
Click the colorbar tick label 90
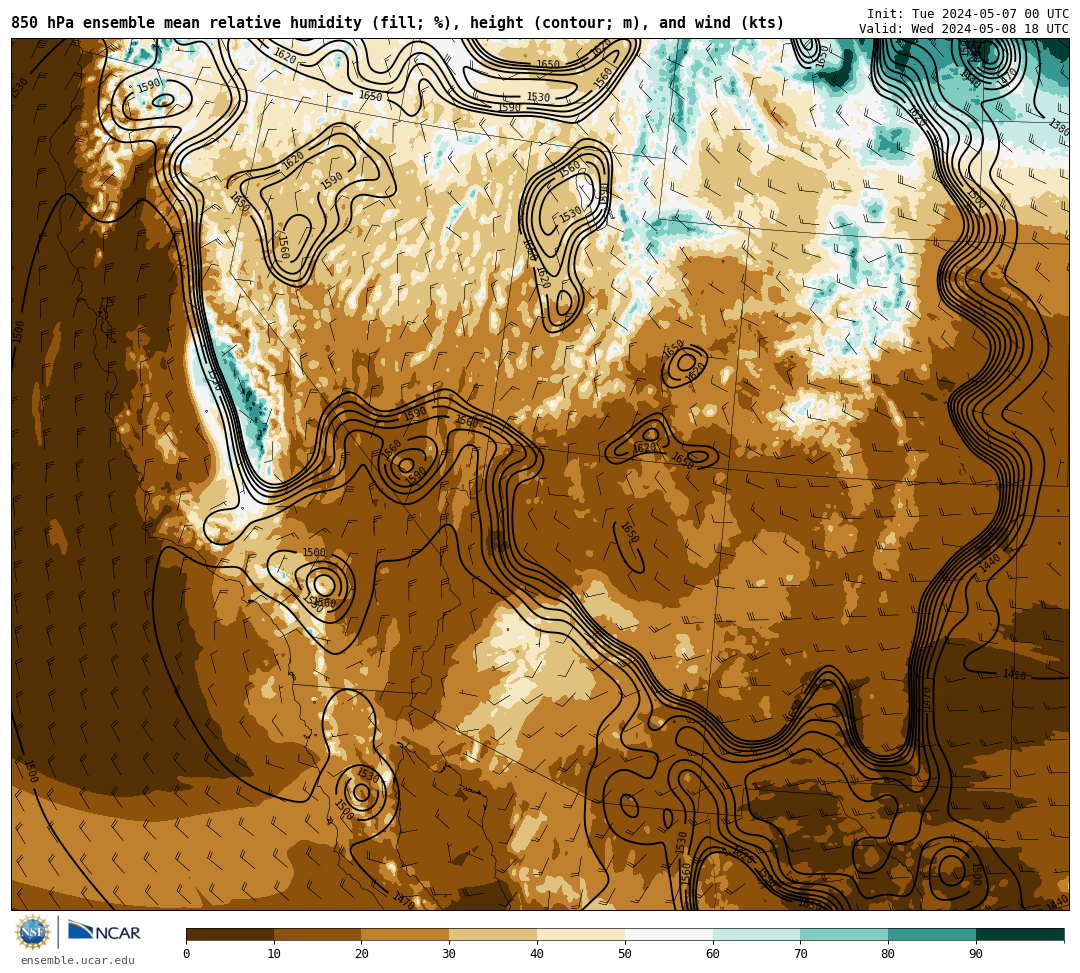click(976, 954)
